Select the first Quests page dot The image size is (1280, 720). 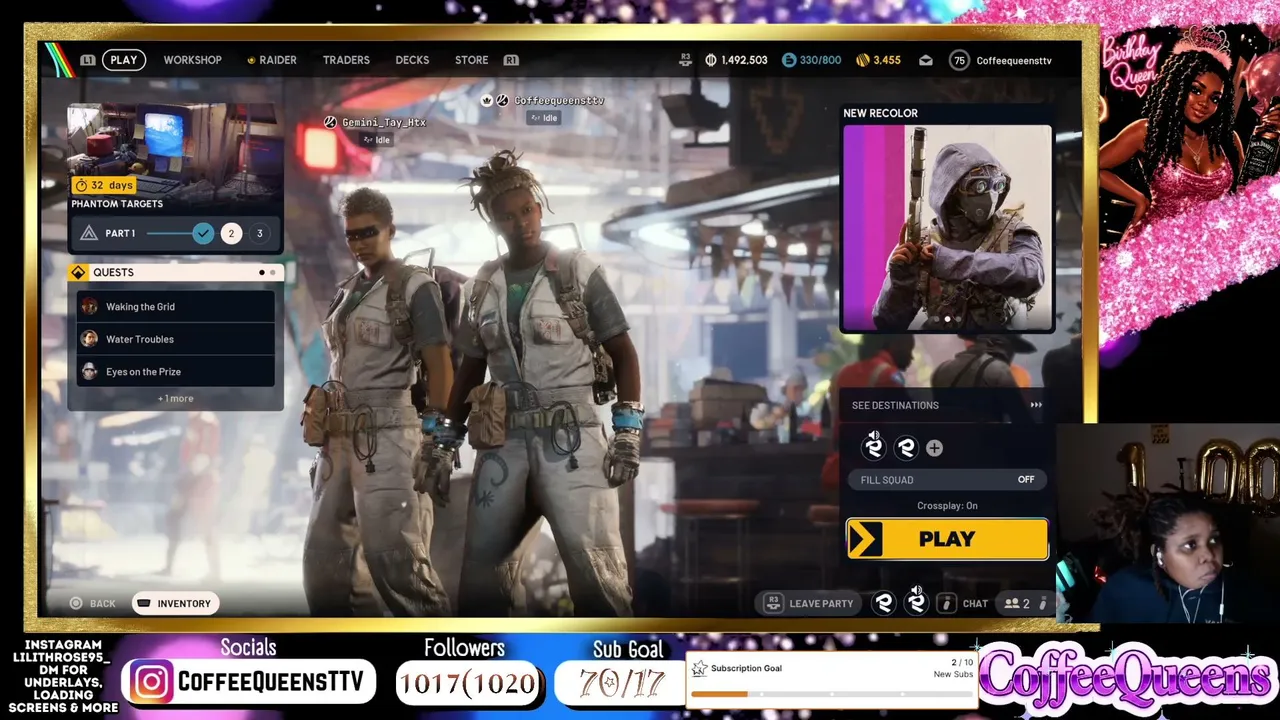pyautogui.click(x=262, y=272)
